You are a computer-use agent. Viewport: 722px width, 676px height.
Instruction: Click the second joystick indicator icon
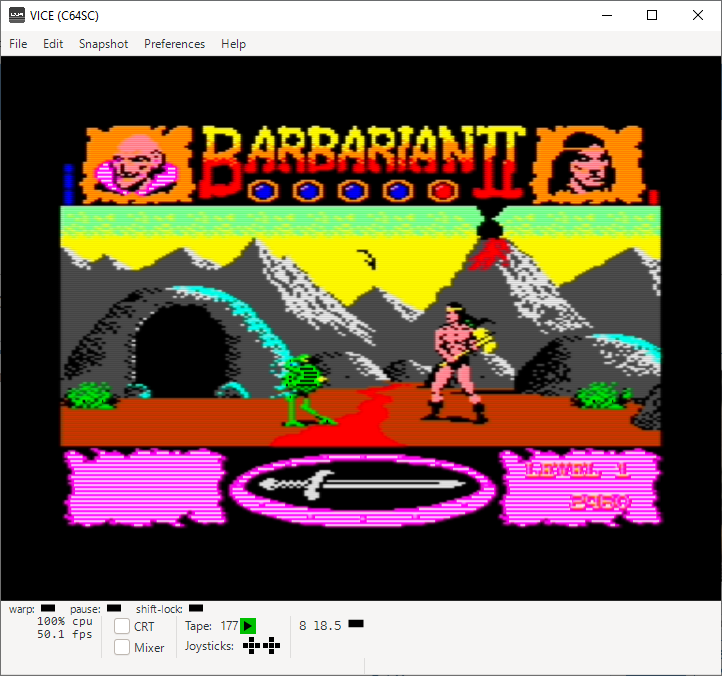pyautogui.click(x=272, y=646)
